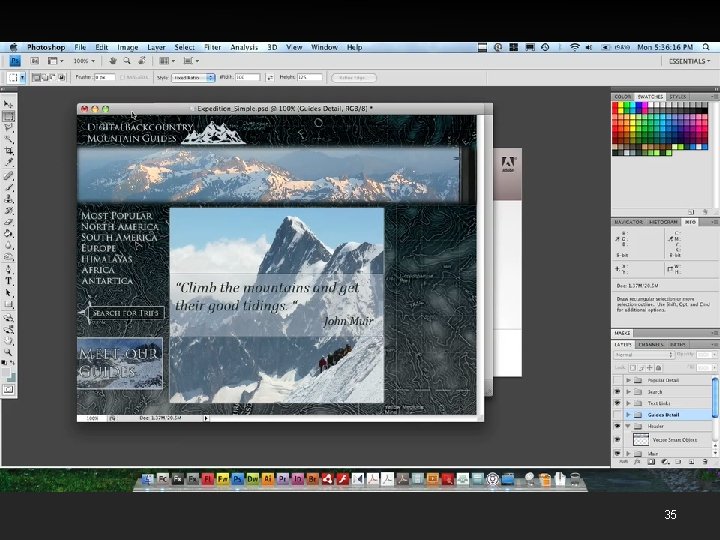Select the Zoom tool in the toolbox
The width and height of the screenshot is (720, 540).
[8, 352]
